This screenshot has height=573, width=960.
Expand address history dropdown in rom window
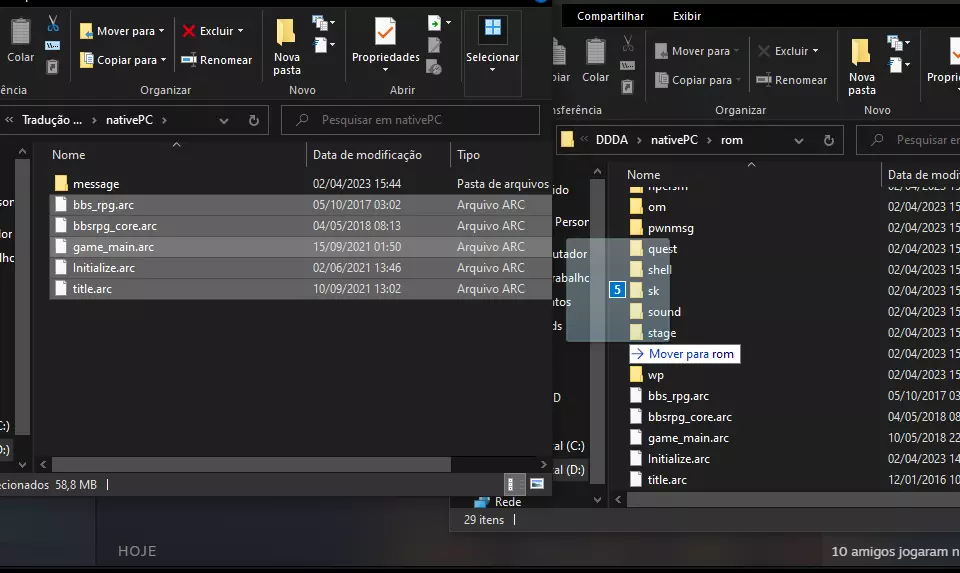799,141
